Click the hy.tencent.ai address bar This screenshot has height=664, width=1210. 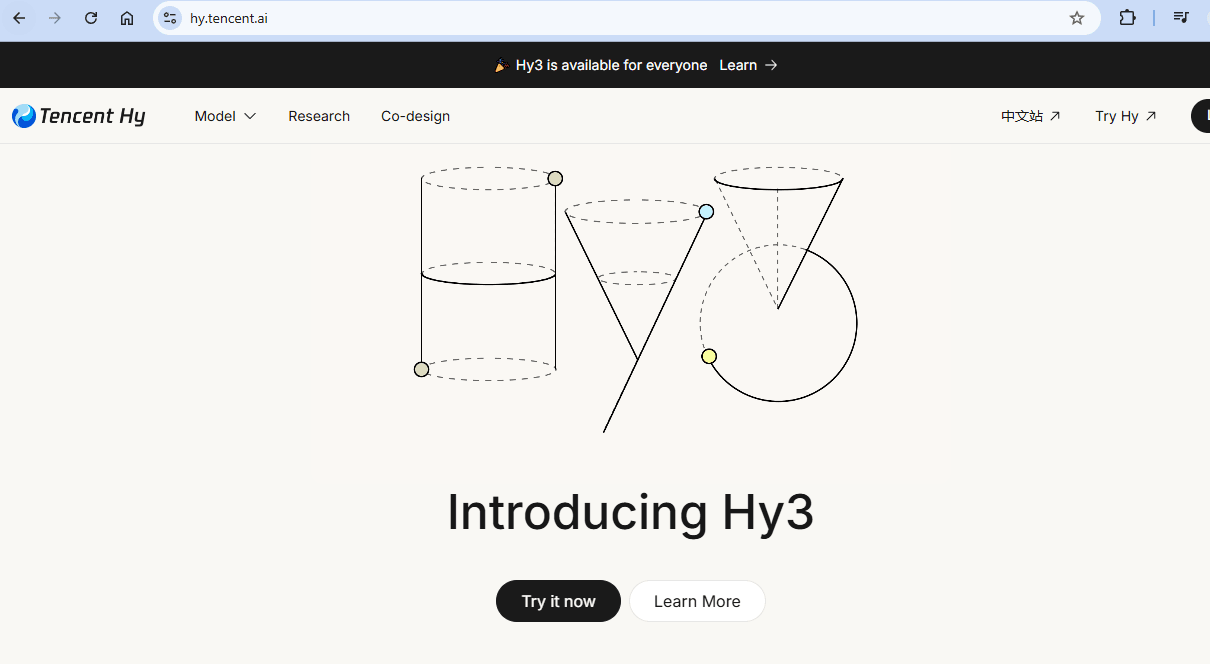point(627,18)
